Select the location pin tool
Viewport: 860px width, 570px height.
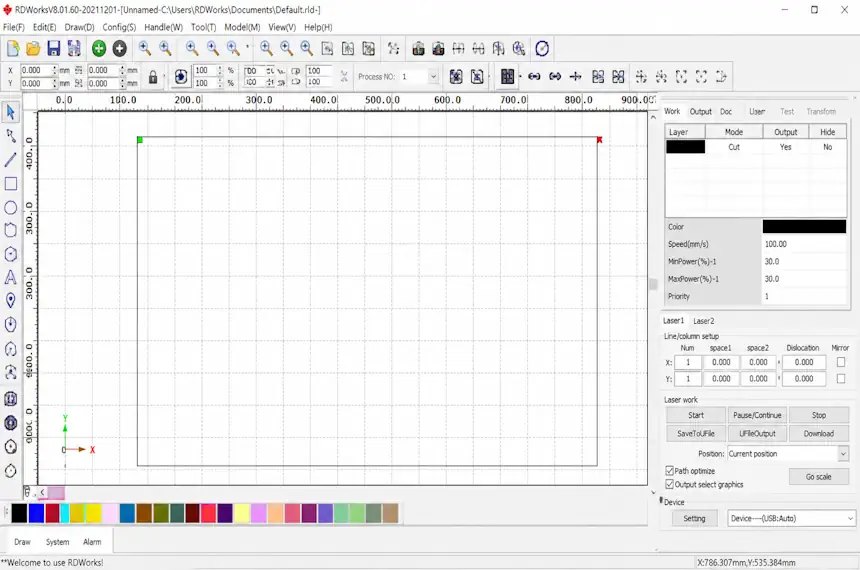(x=10, y=301)
